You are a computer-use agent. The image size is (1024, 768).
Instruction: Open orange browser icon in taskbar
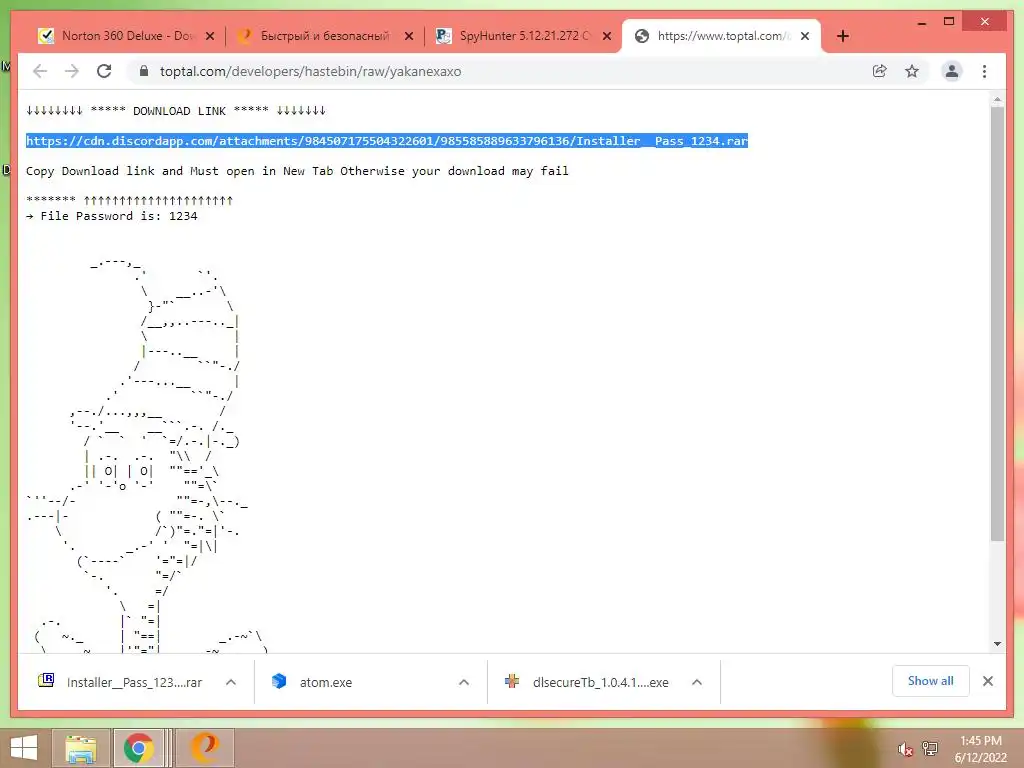coord(204,748)
